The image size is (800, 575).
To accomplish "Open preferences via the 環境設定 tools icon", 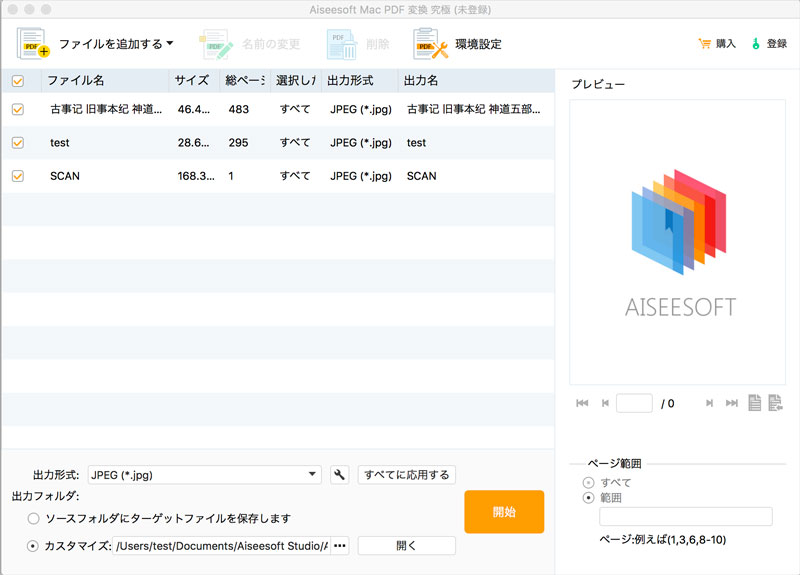I will pos(431,44).
